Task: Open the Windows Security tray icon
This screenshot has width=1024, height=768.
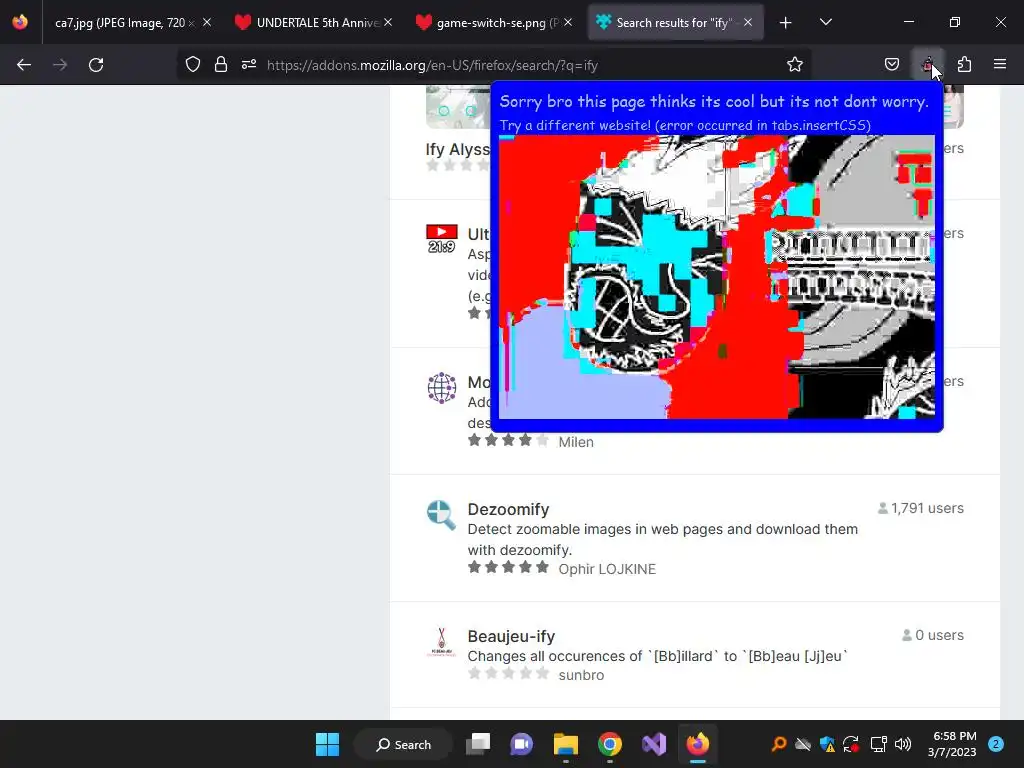Action: (x=827, y=744)
